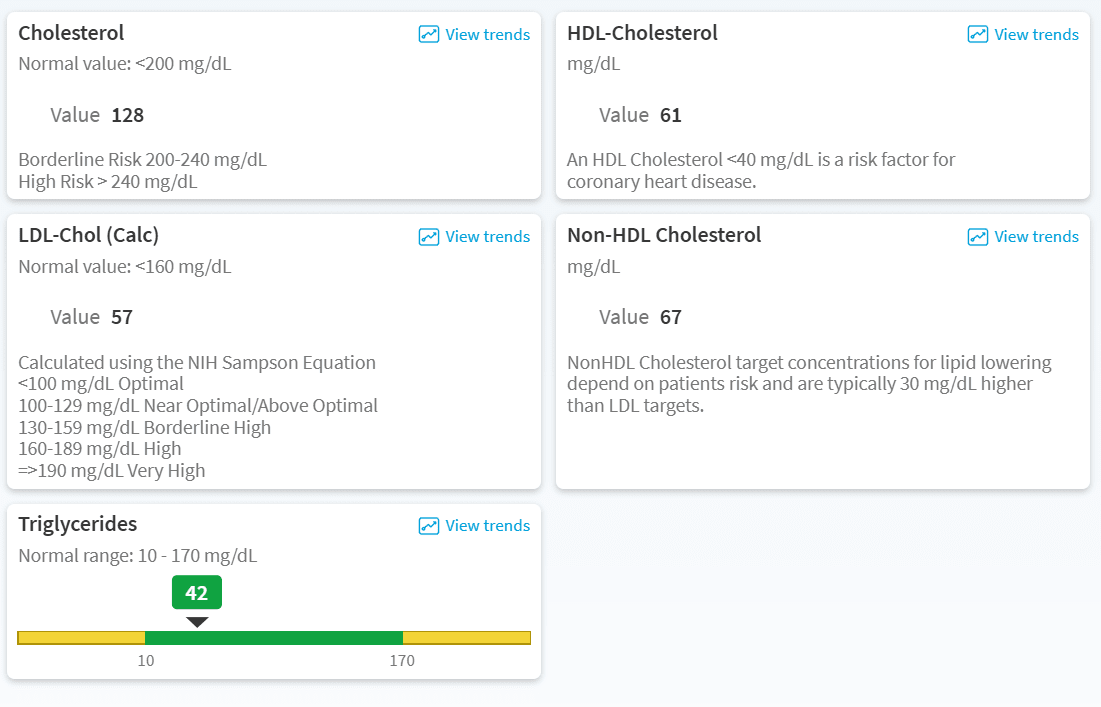Select the Cholesterol value 128
Image resolution: width=1101 pixels, height=707 pixels.
click(128, 115)
